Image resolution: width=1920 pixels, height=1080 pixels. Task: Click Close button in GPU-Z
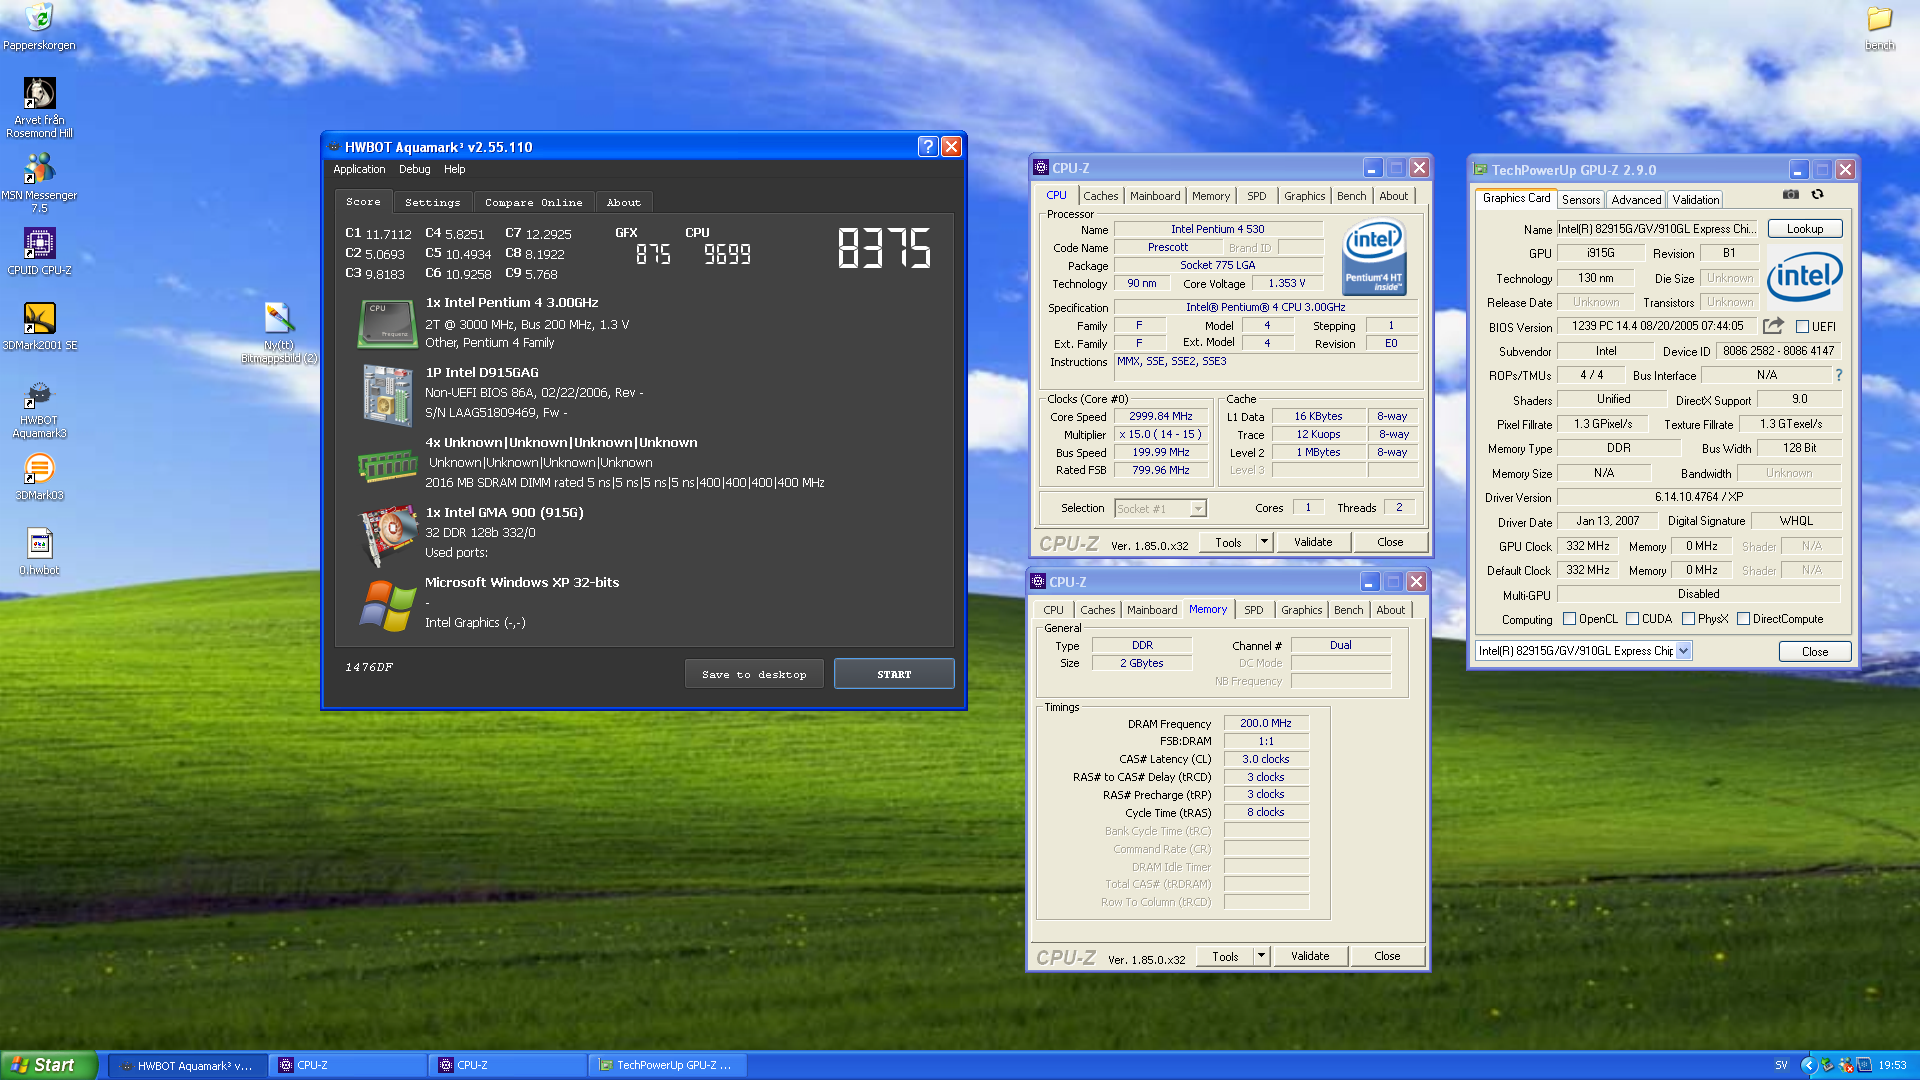pos(1815,651)
